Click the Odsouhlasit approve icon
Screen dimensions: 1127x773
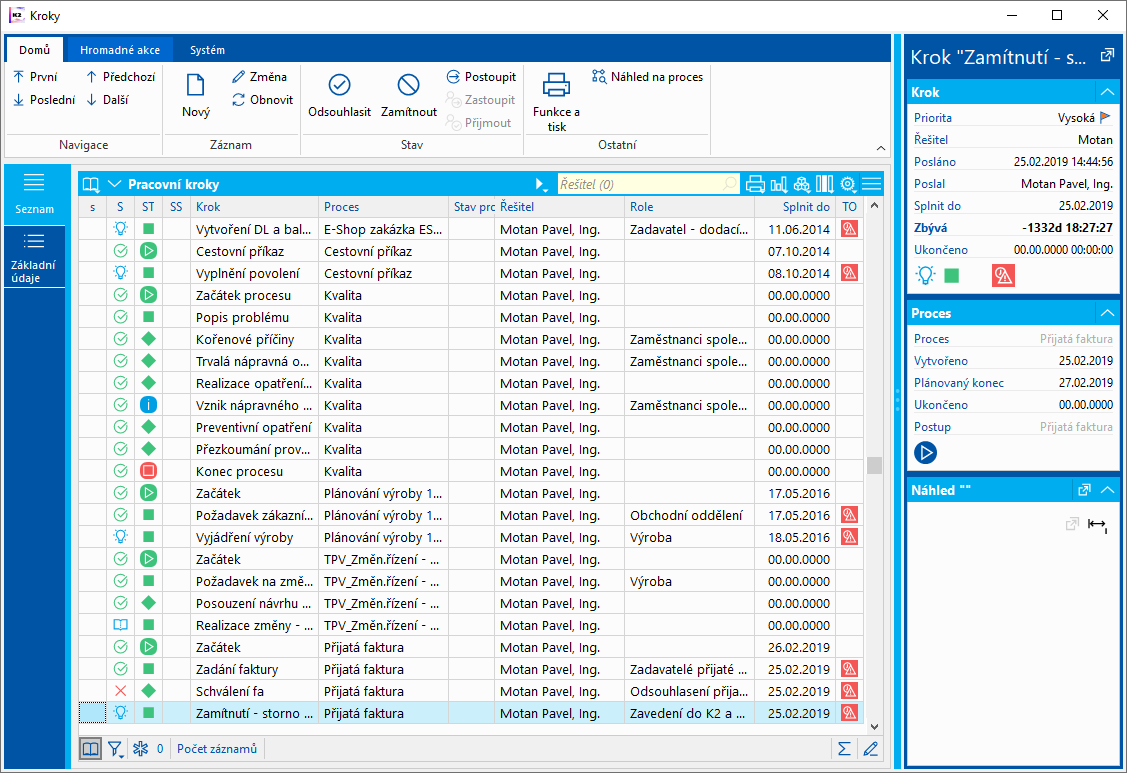click(x=339, y=86)
